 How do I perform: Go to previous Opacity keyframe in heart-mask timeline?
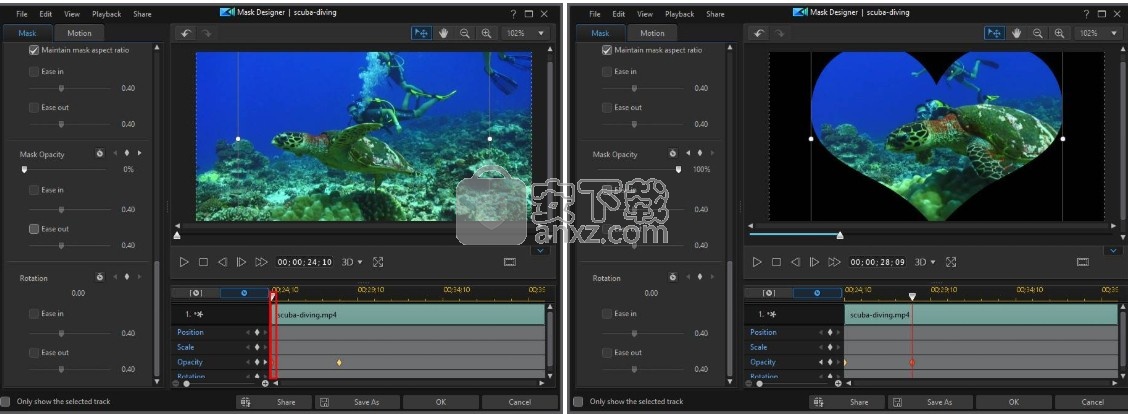point(821,362)
